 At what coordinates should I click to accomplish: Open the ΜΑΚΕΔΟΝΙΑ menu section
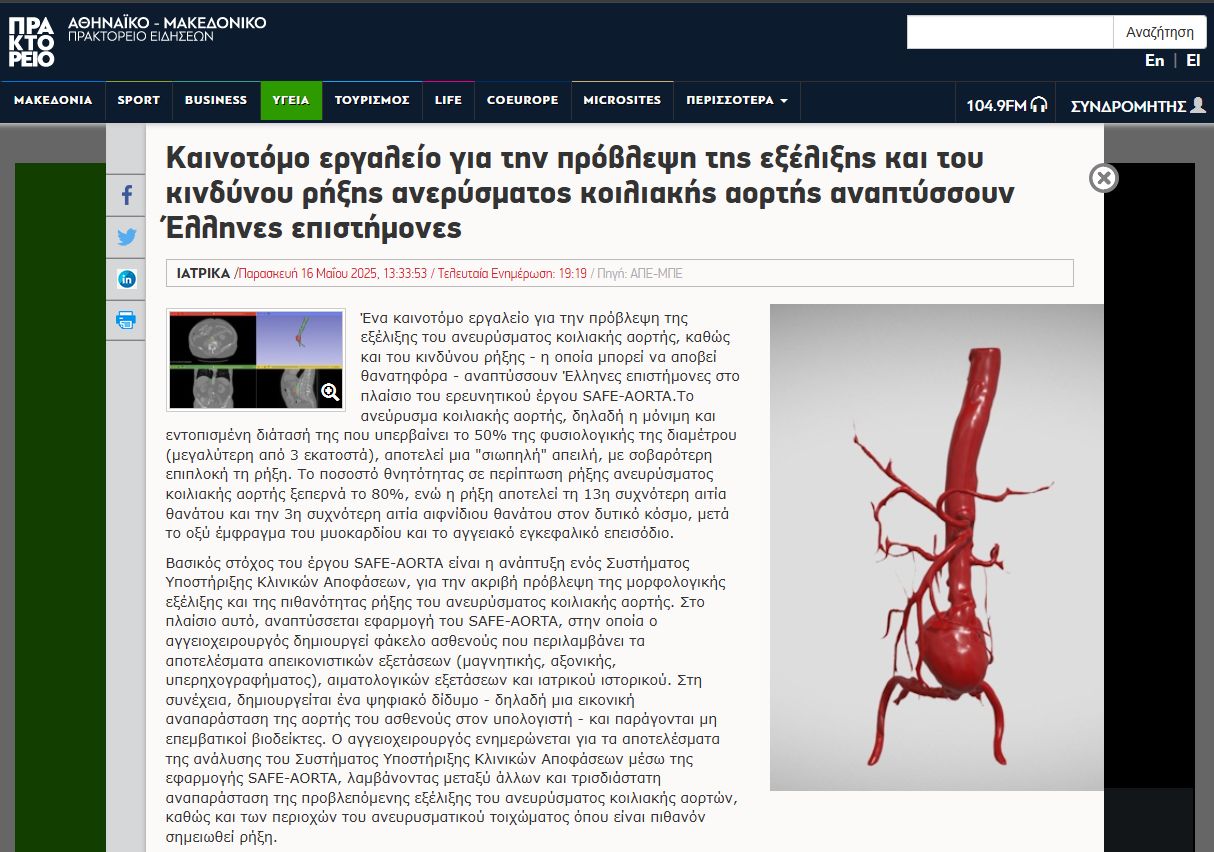[53, 100]
